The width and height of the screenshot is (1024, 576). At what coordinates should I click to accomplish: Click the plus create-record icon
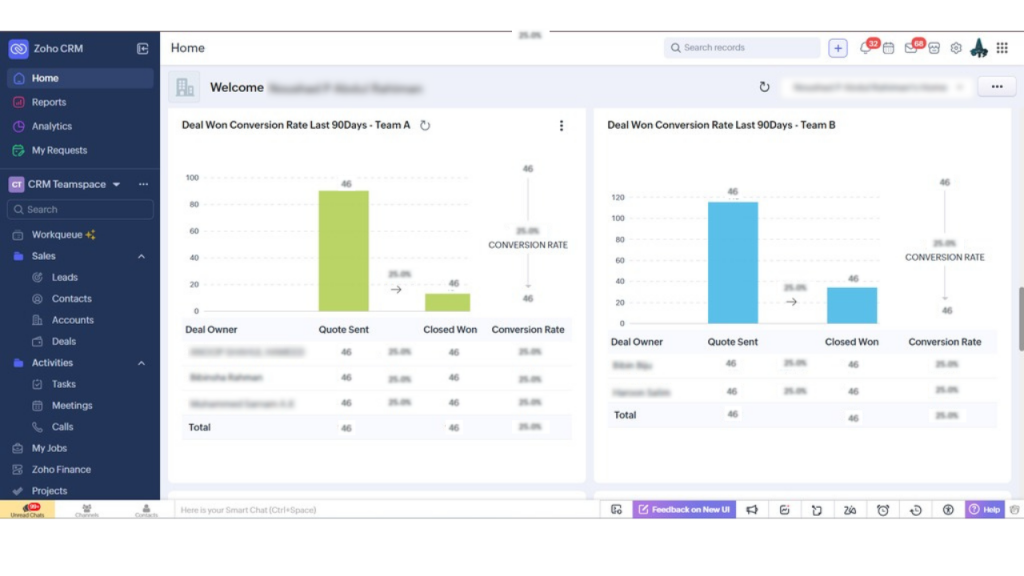(x=838, y=48)
